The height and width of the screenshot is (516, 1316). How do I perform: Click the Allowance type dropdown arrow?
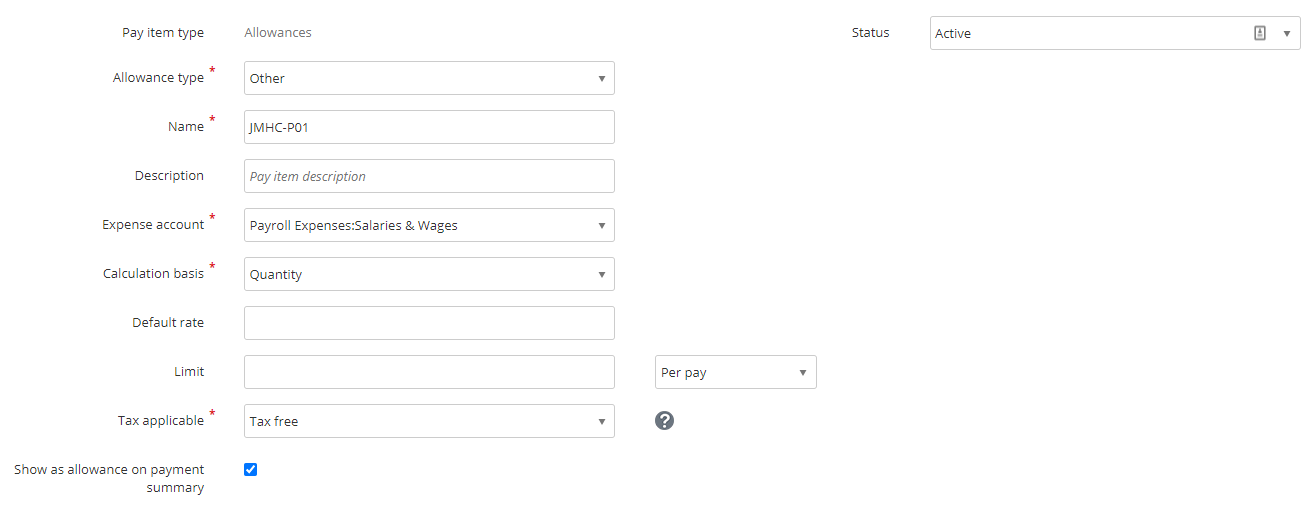(602, 78)
